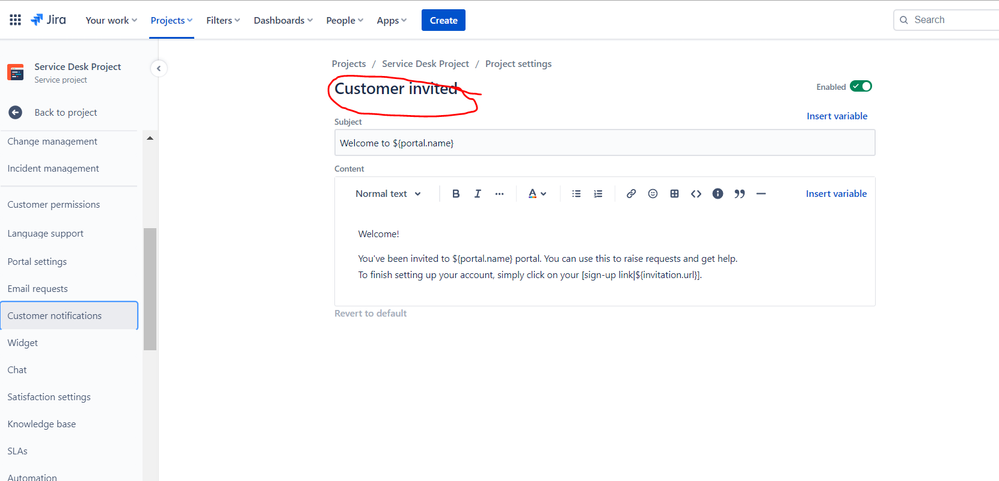999x481 pixels.
Task: Click the Customer invited heading
Action: point(396,89)
